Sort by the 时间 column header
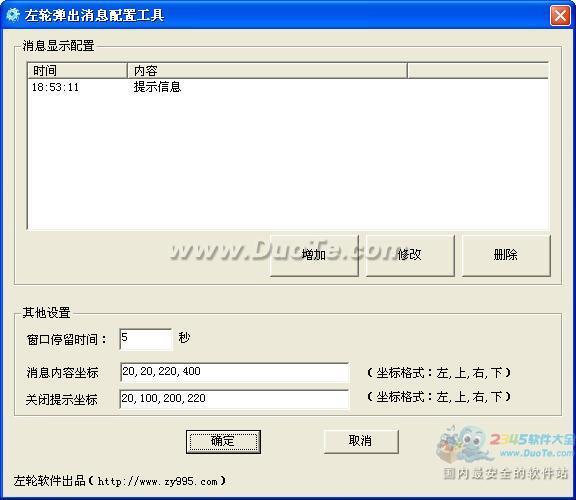This screenshot has width=576, height=500. [78, 70]
